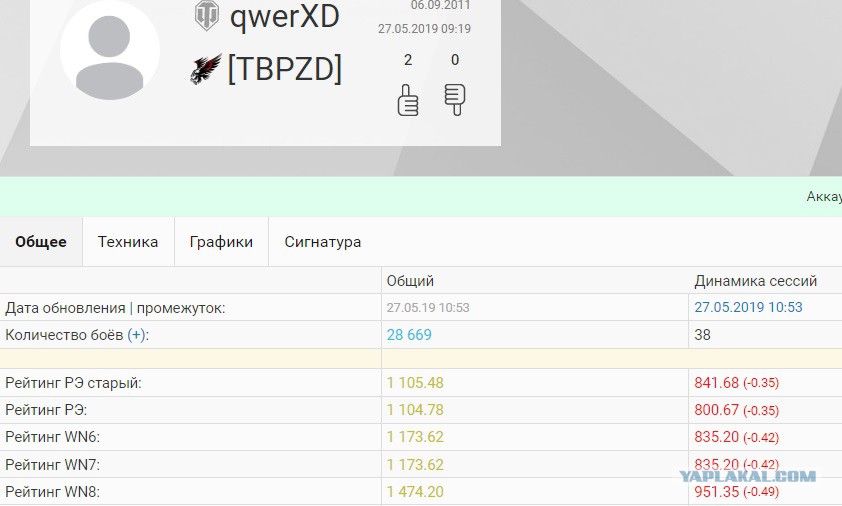Screen dimensions: 842x506
Task: Open the 27.05.2019 10:53 session date link
Action: tap(748, 307)
